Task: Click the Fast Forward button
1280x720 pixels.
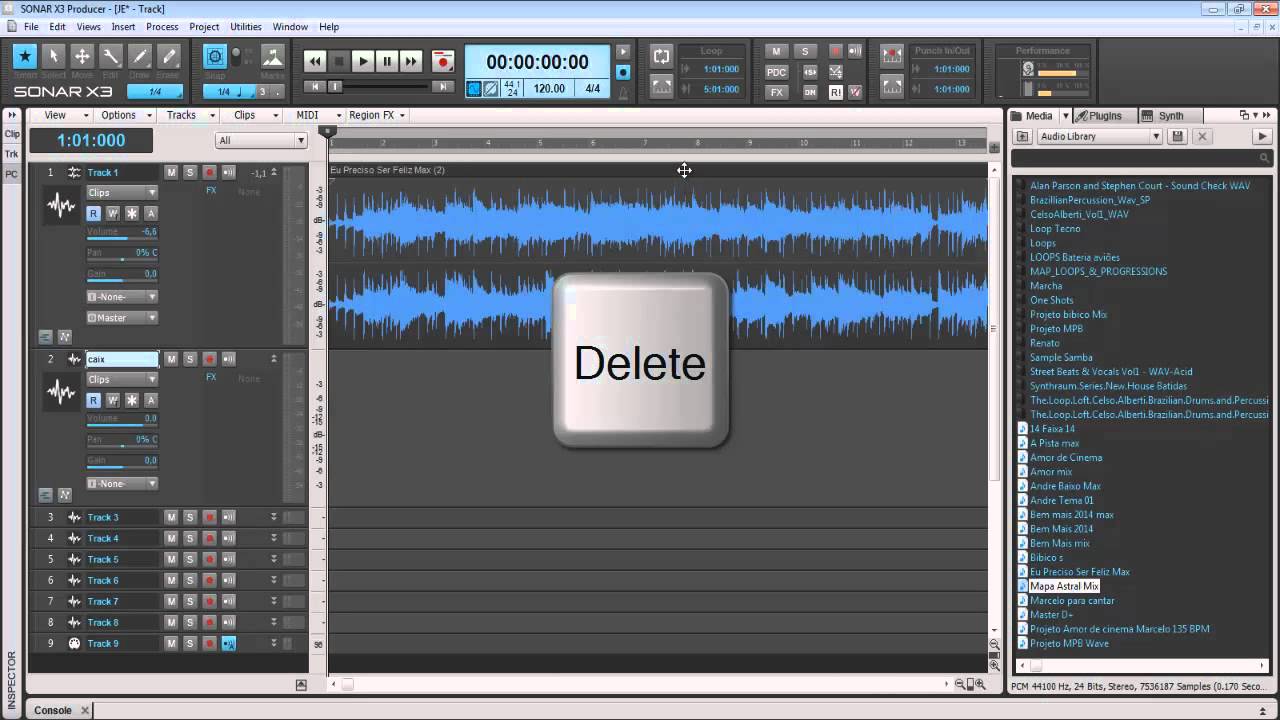Action: pyautogui.click(x=411, y=61)
